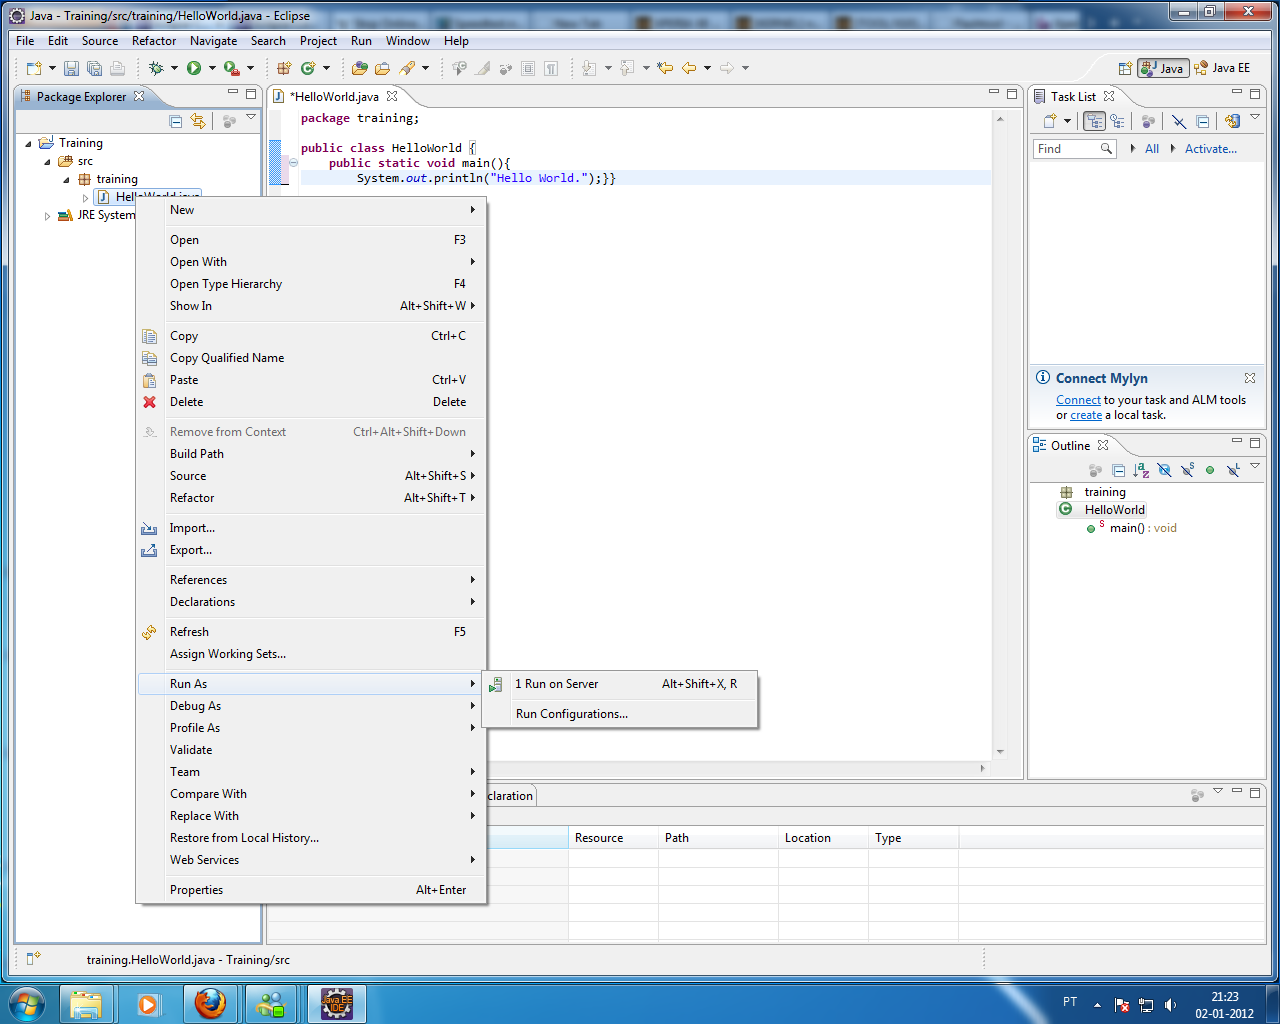Toggle Scheduled view in Task List
The height and width of the screenshot is (1024, 1280).
click(1117, 121)
